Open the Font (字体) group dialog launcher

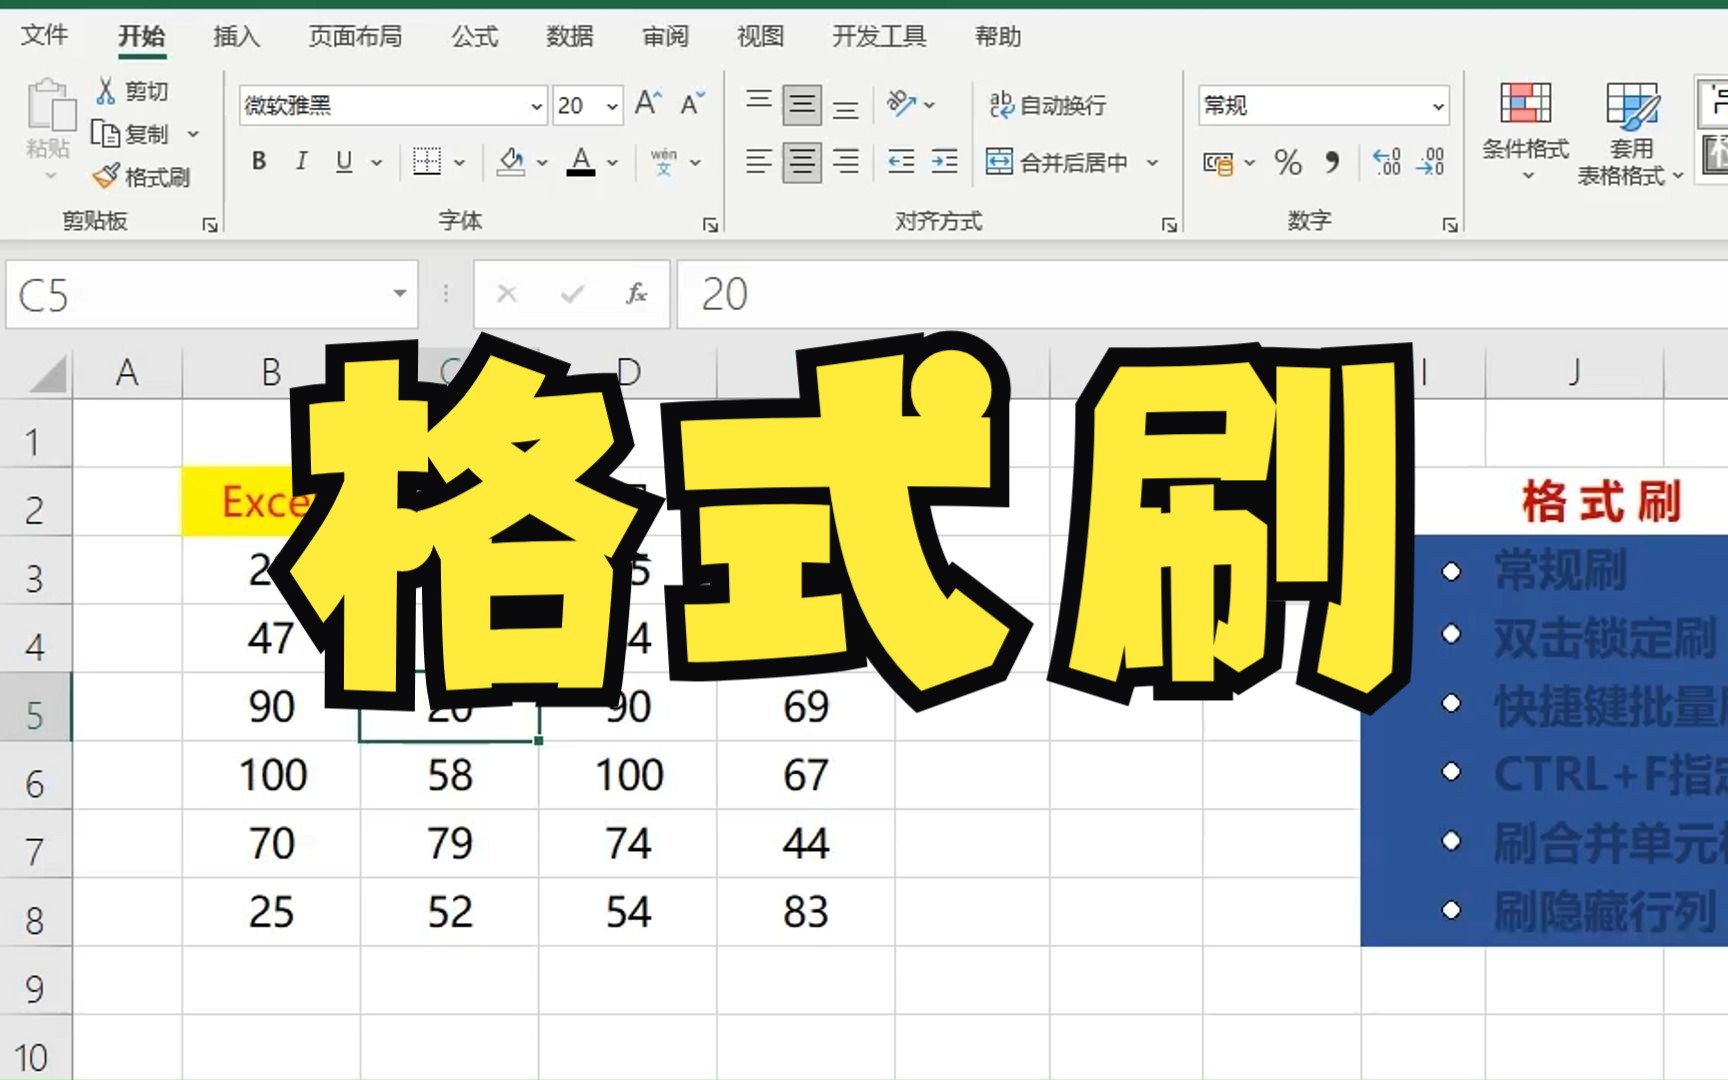coord(710,225)
